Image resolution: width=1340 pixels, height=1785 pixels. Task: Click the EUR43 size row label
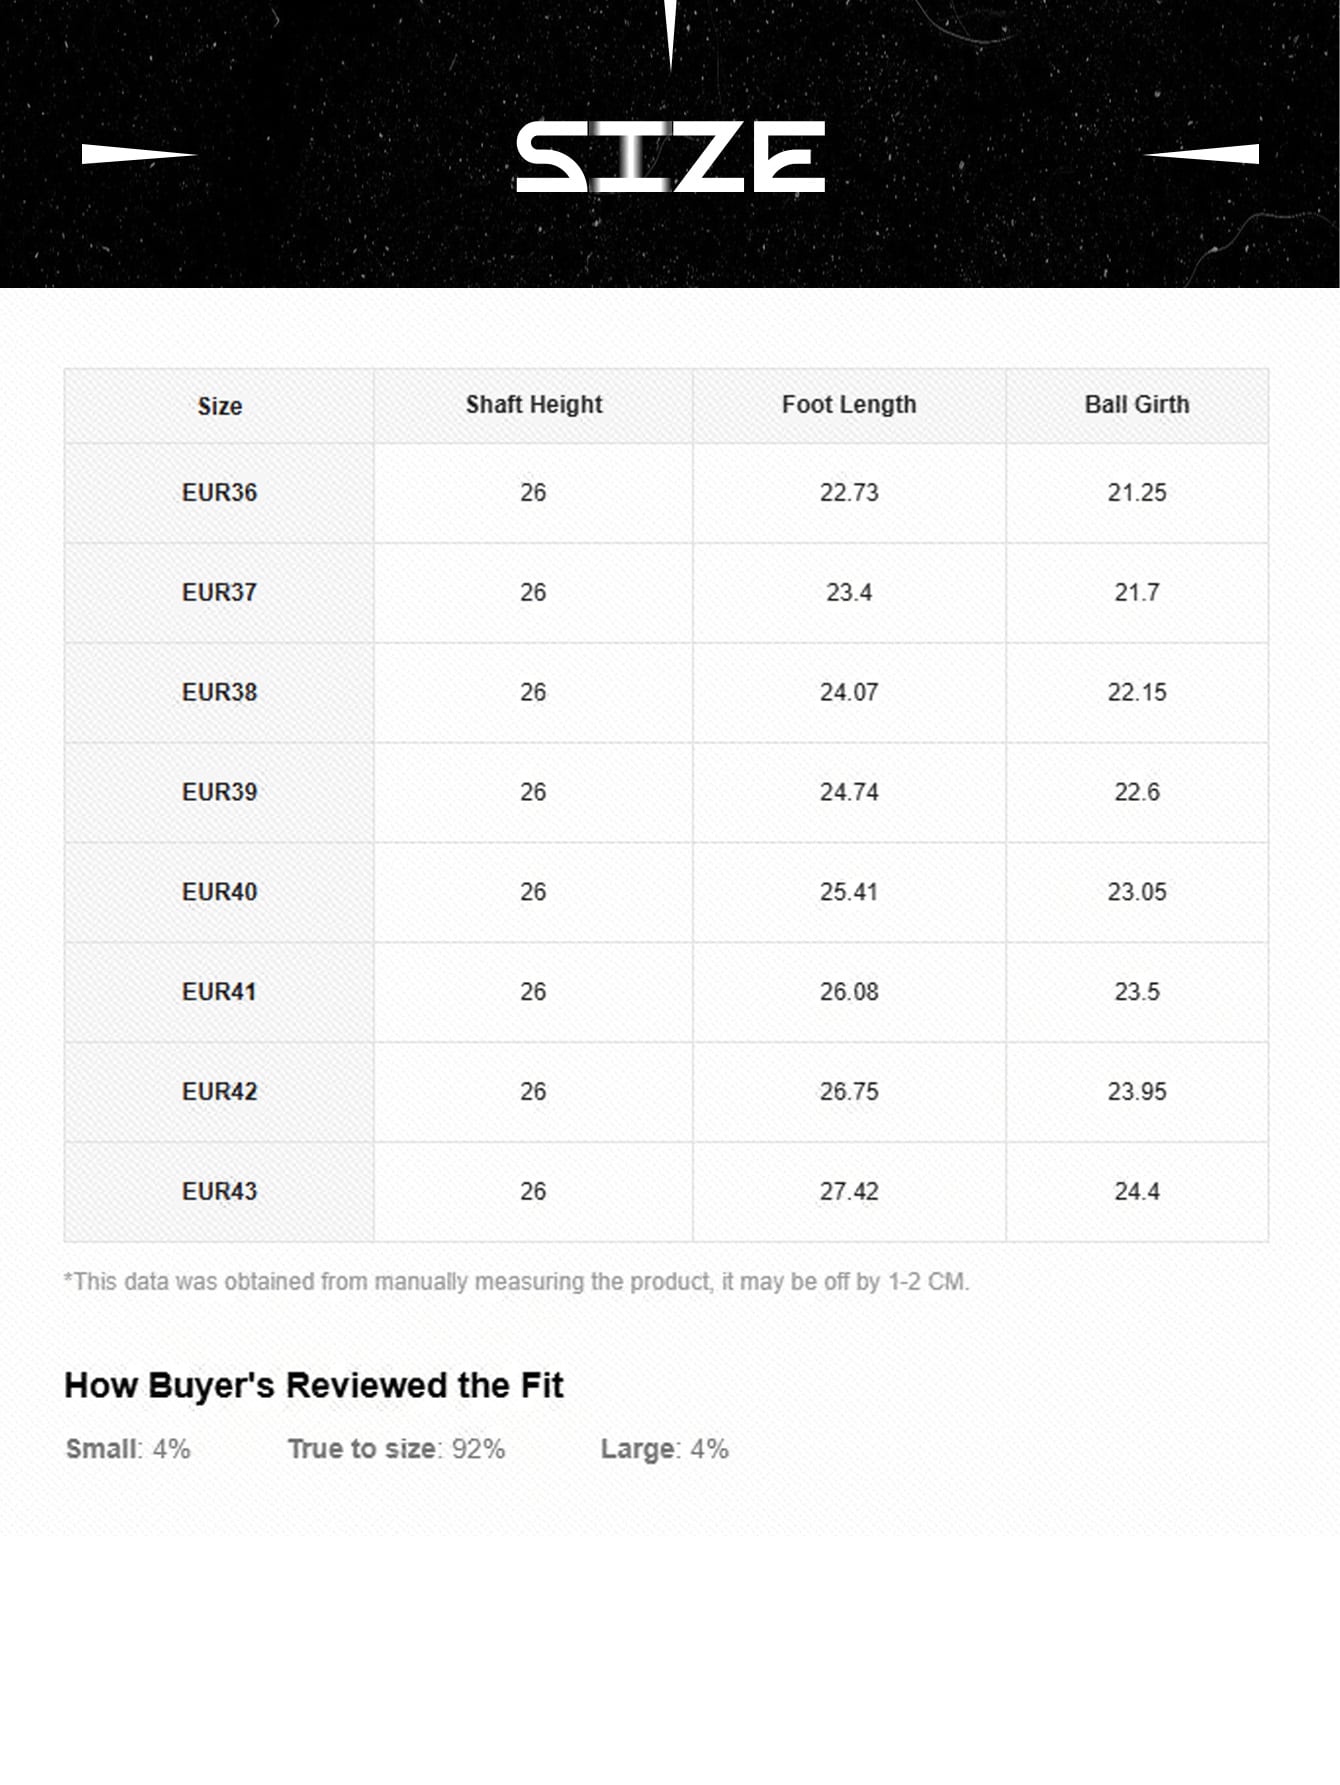pyautogui.click(x=220, y=1192)
